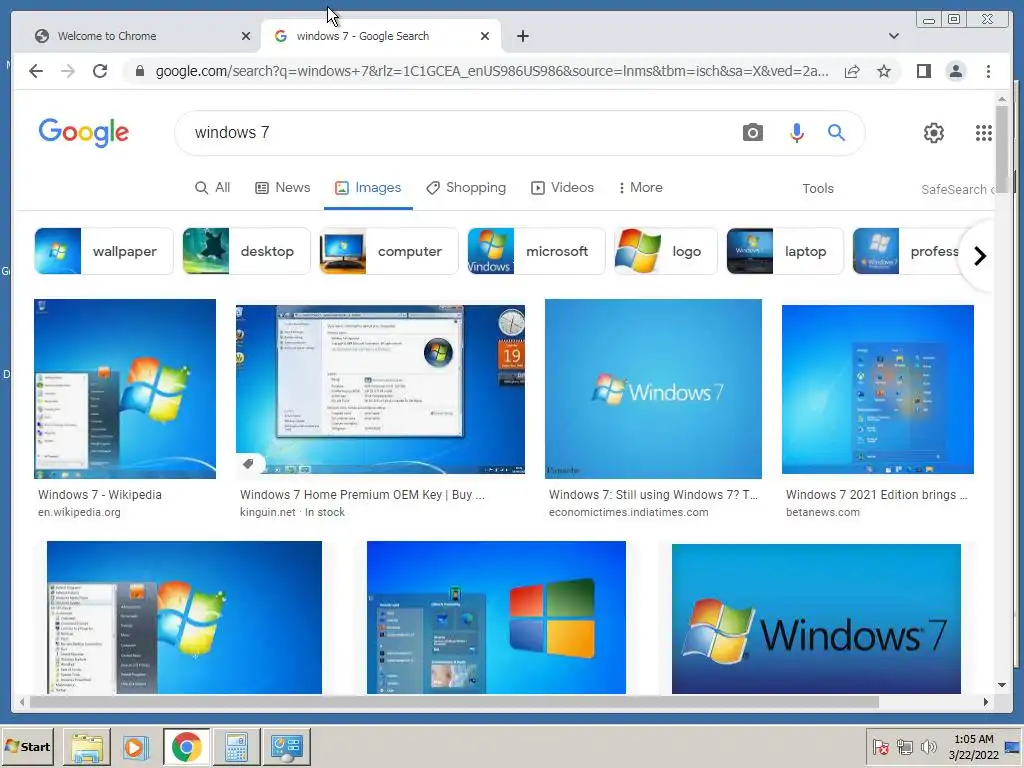Reload the current page

coord(100,71)
